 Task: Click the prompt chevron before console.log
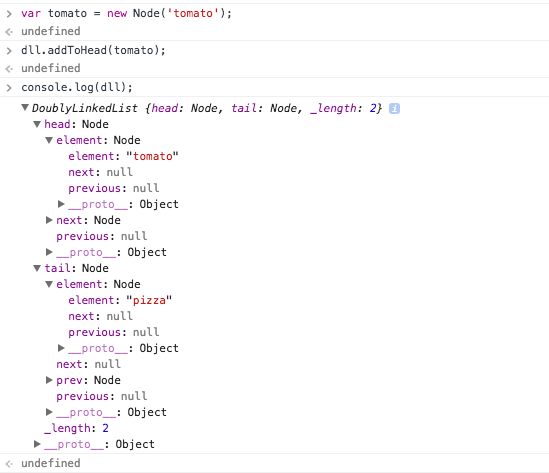coord(9,88)
